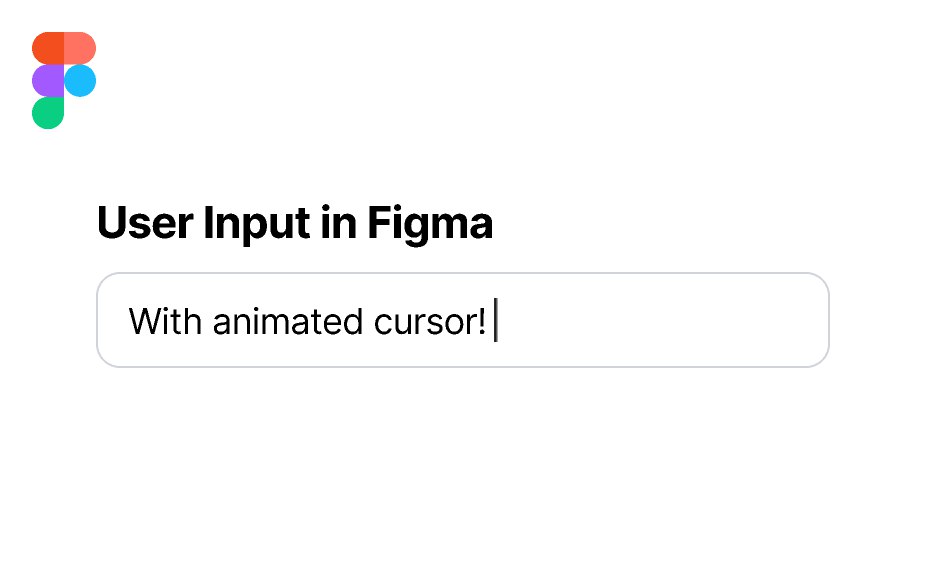Click the red top-left segment of Figma logo
This screenshot has width=926, height=564.
tap(48, 48)
